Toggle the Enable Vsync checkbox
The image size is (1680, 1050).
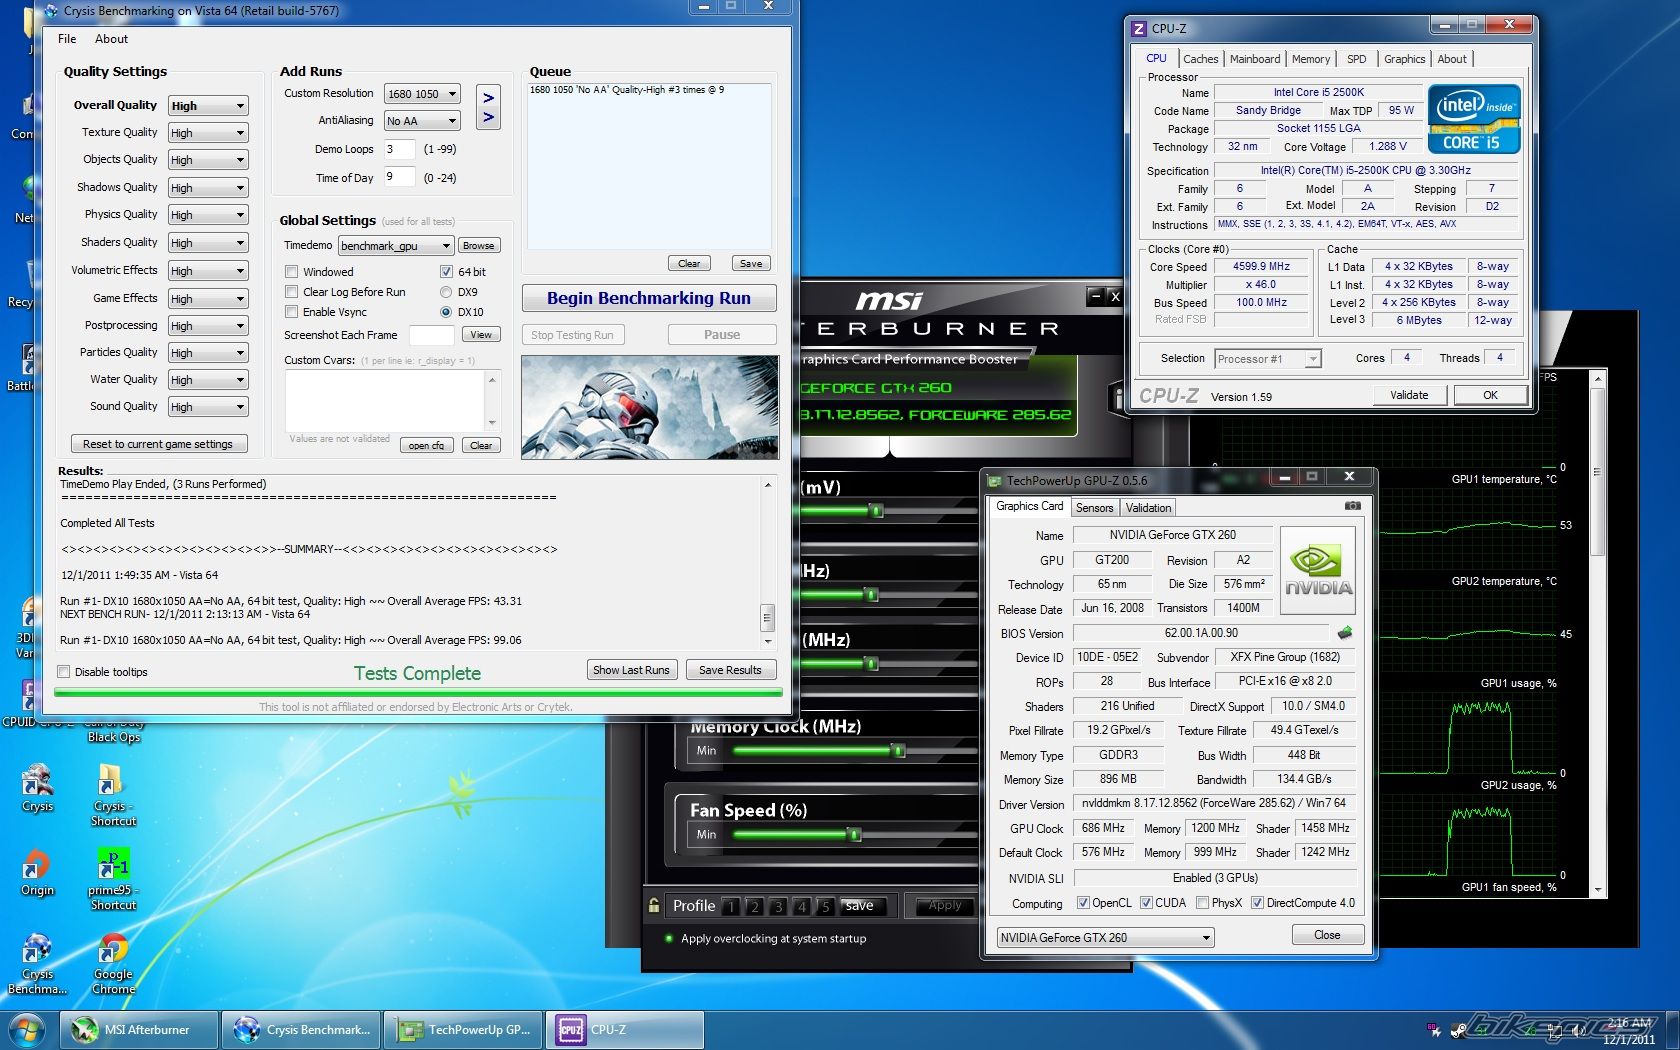[x=292, y=311]
